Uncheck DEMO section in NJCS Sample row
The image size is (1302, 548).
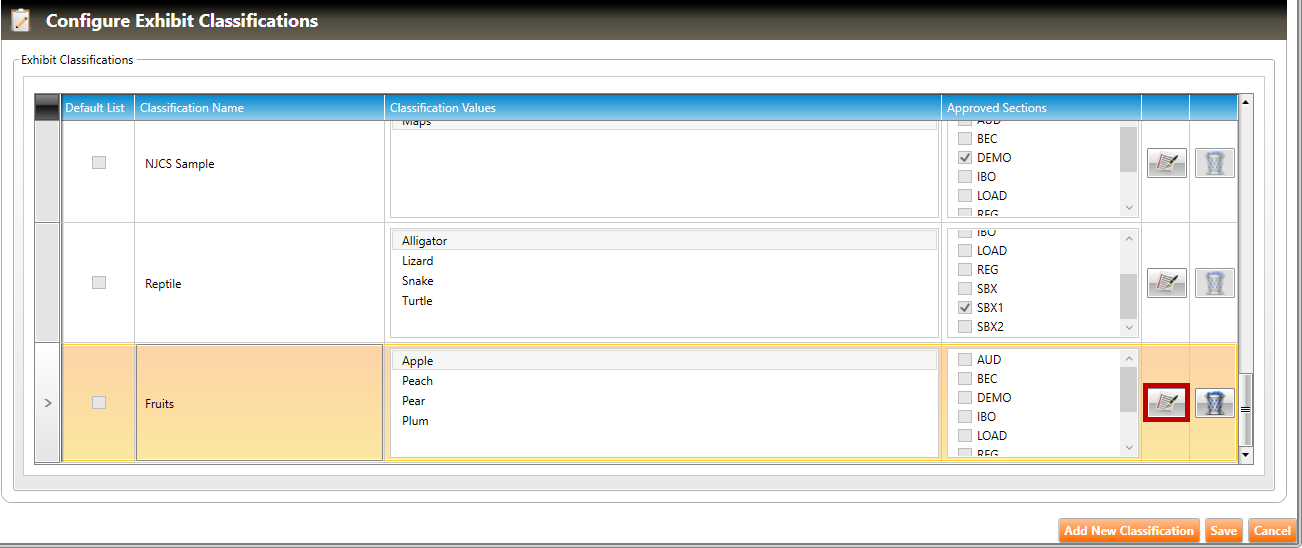(x=965, y=158)
